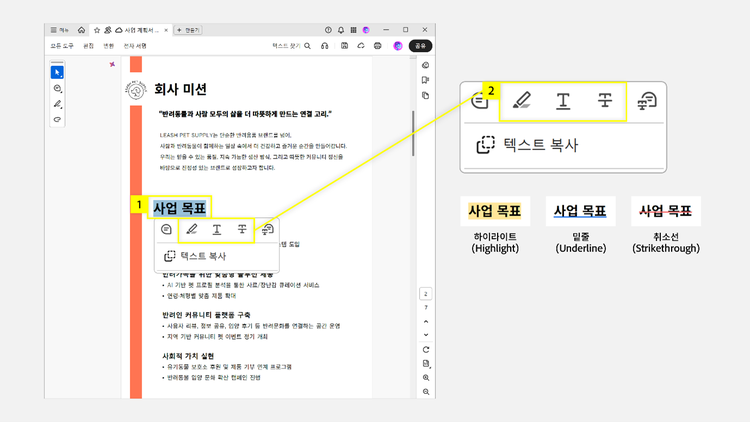Highlight selected text via popup toolbar
Viewport: 750px width, 422px height.
click(x=191, y=230)
